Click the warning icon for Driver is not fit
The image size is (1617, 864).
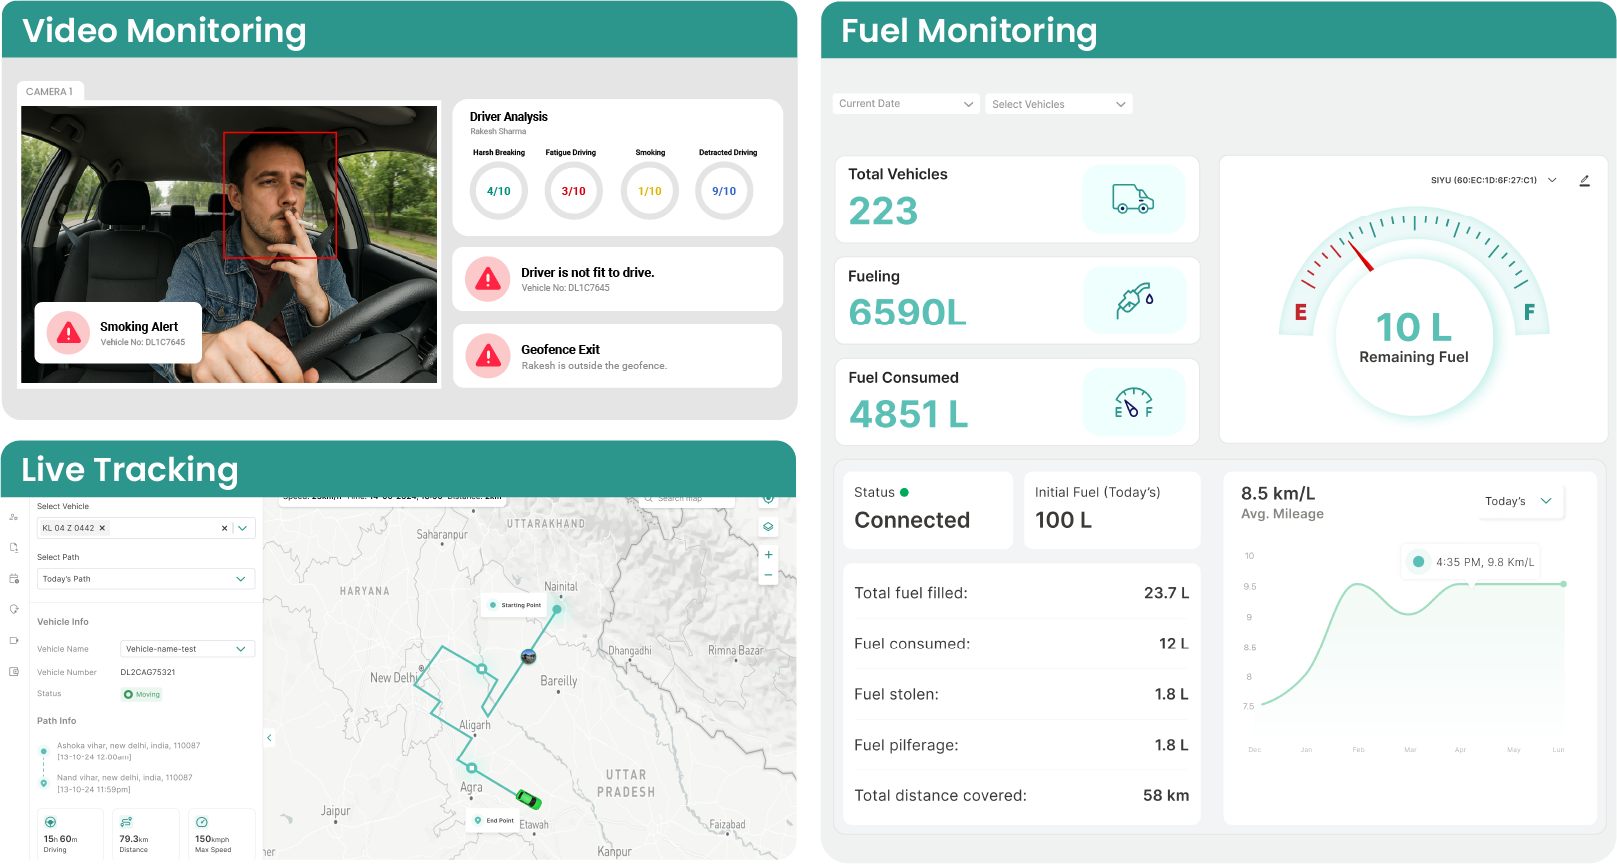(x=488, y=279)
